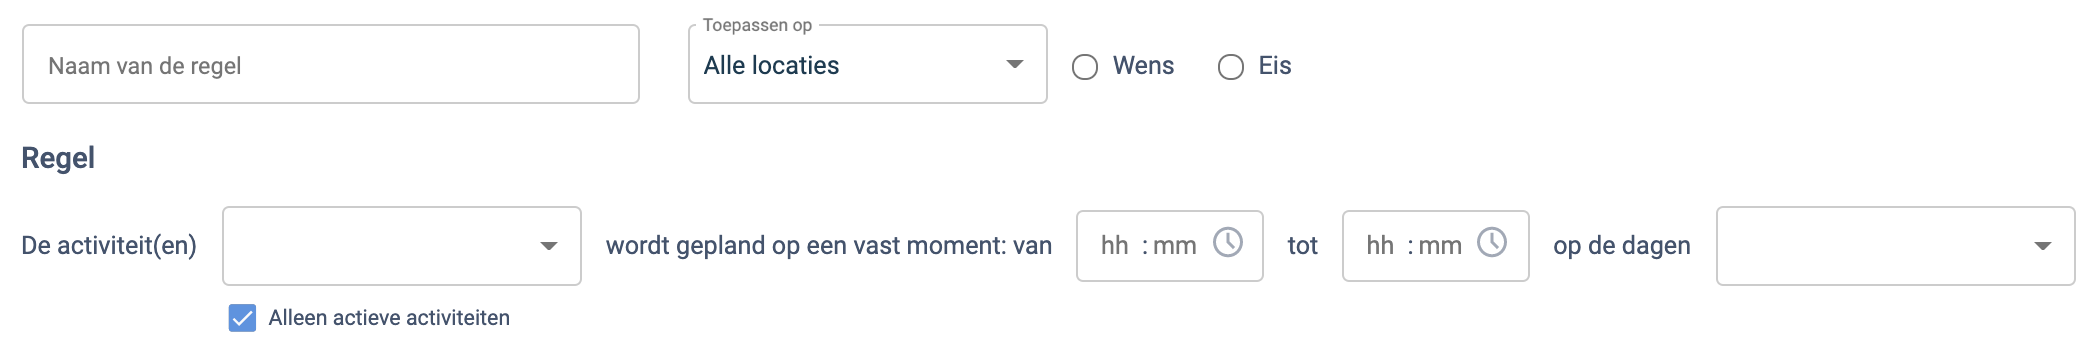Viewport: 2098px width, 360px height.
Task: Uncheck Alleen actieve activiteiten checkbox
Action: pyautogui.click(x=242, y=318)
